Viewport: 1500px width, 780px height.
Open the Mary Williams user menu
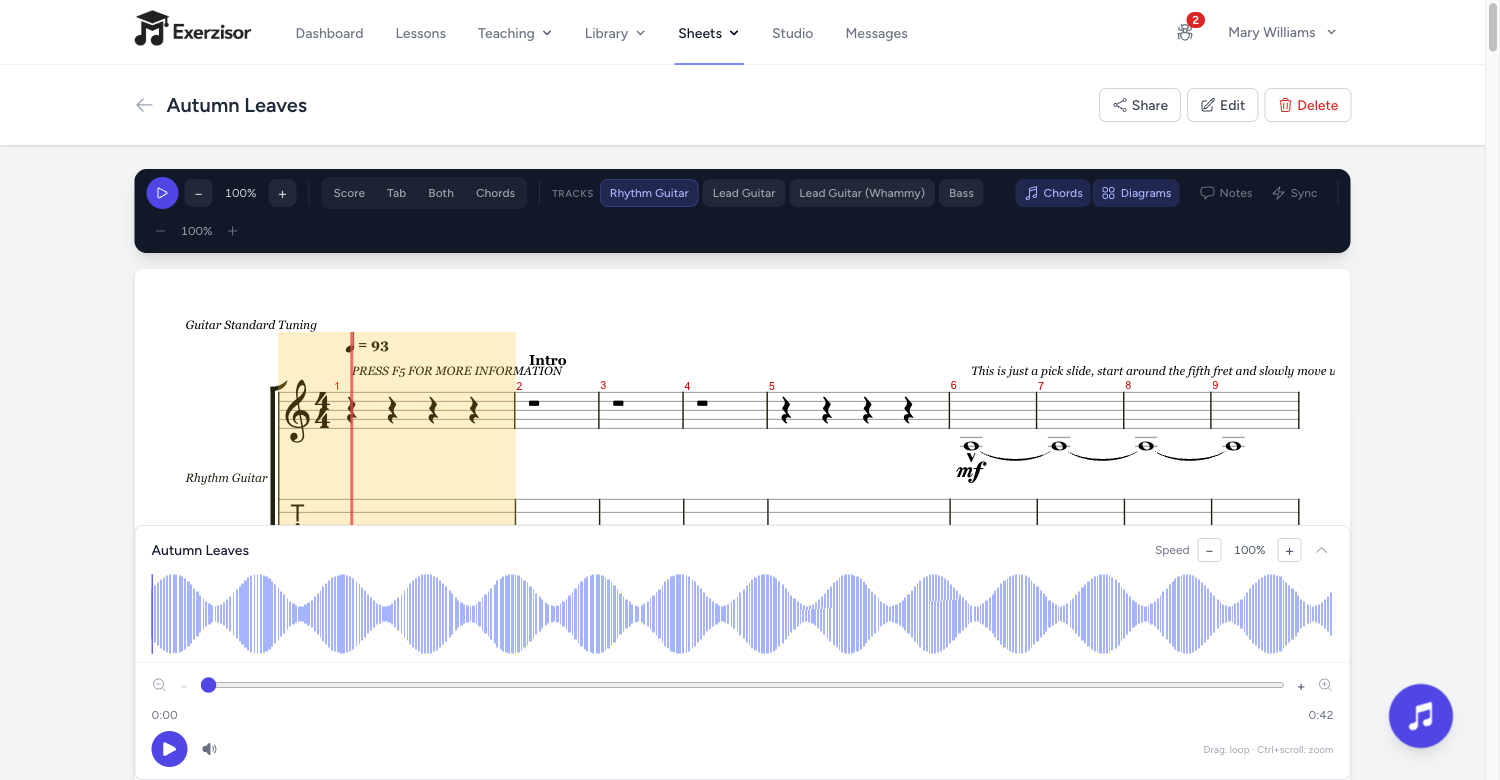pos(1282,32)
